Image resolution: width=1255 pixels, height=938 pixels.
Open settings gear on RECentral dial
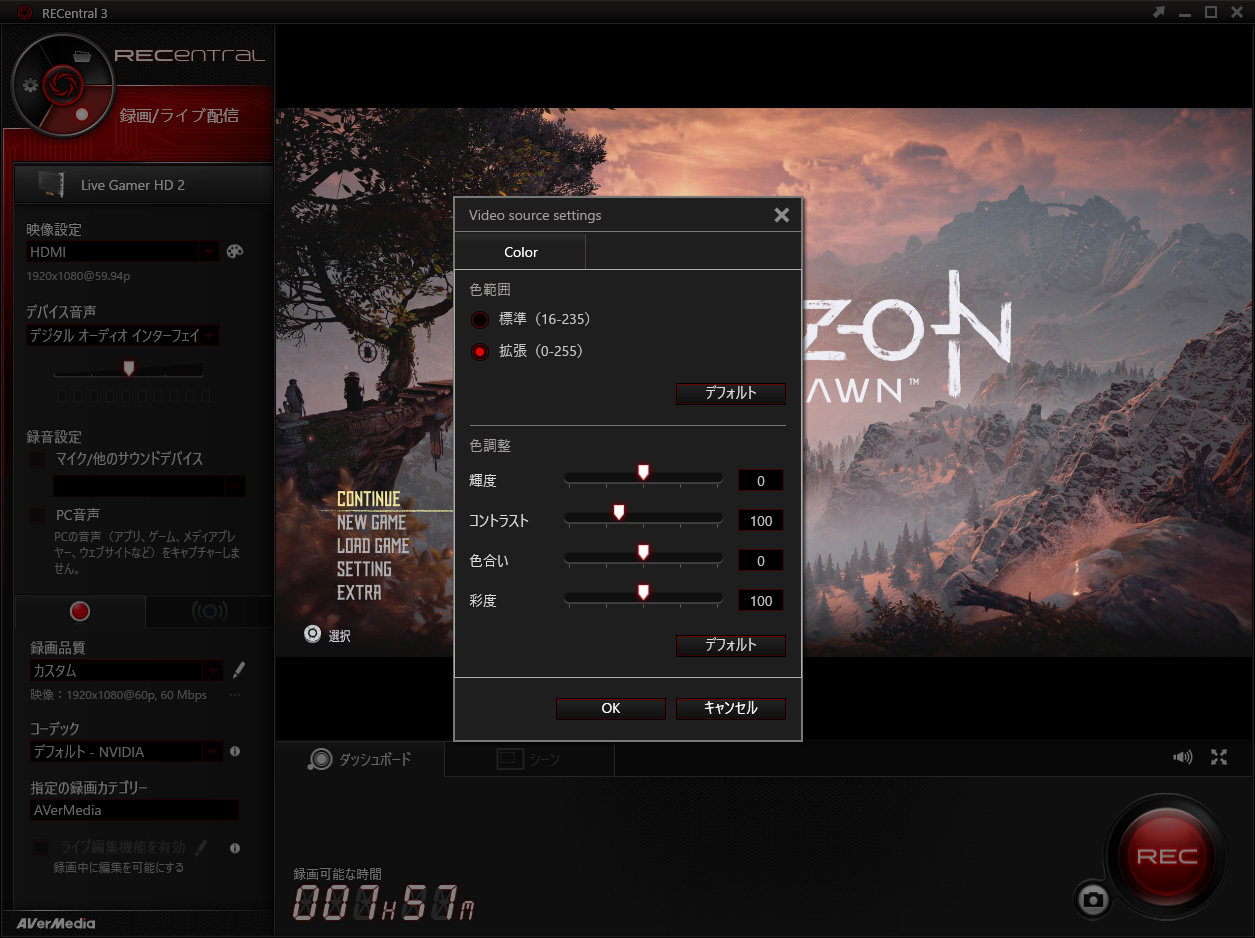pyautogui.click(x=30, y=85)
